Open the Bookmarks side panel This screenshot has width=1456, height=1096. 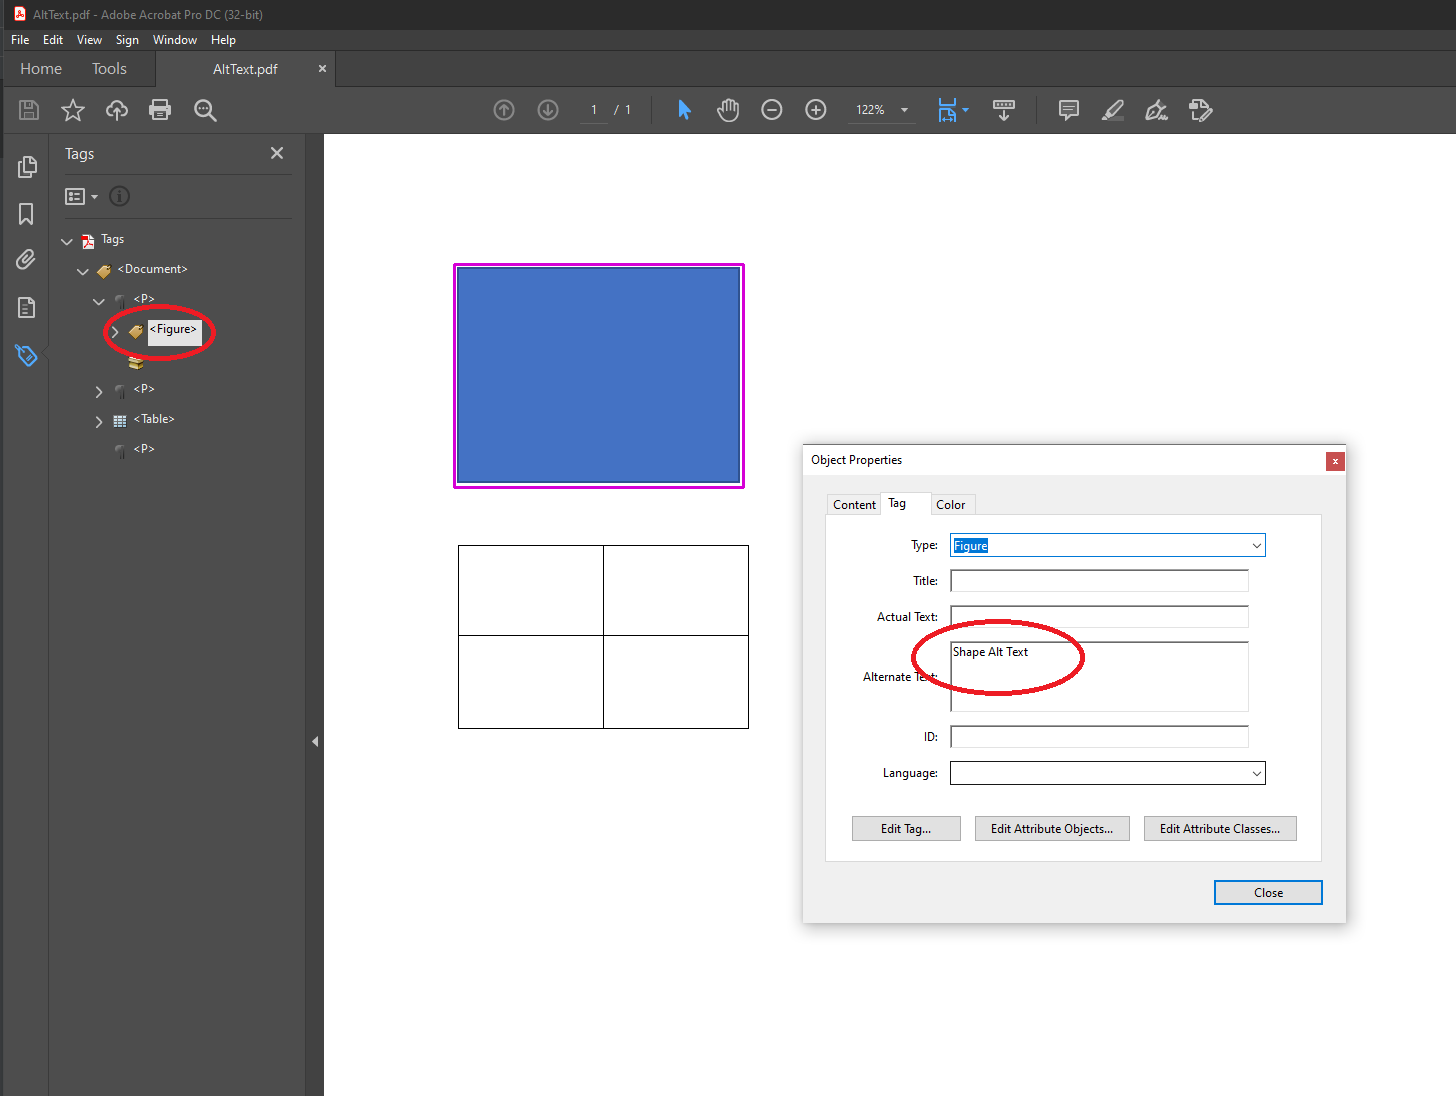point(26,214)
